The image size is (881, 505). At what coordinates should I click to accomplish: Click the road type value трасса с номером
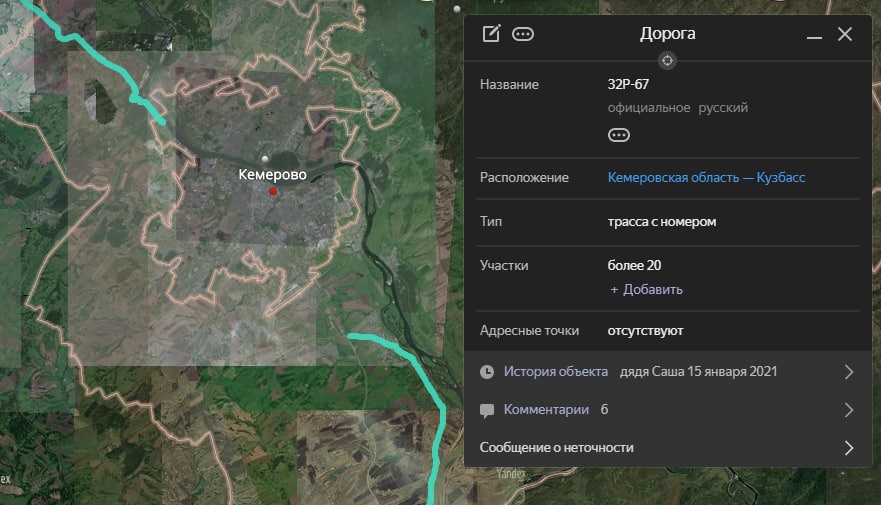[x=662, y=222]
